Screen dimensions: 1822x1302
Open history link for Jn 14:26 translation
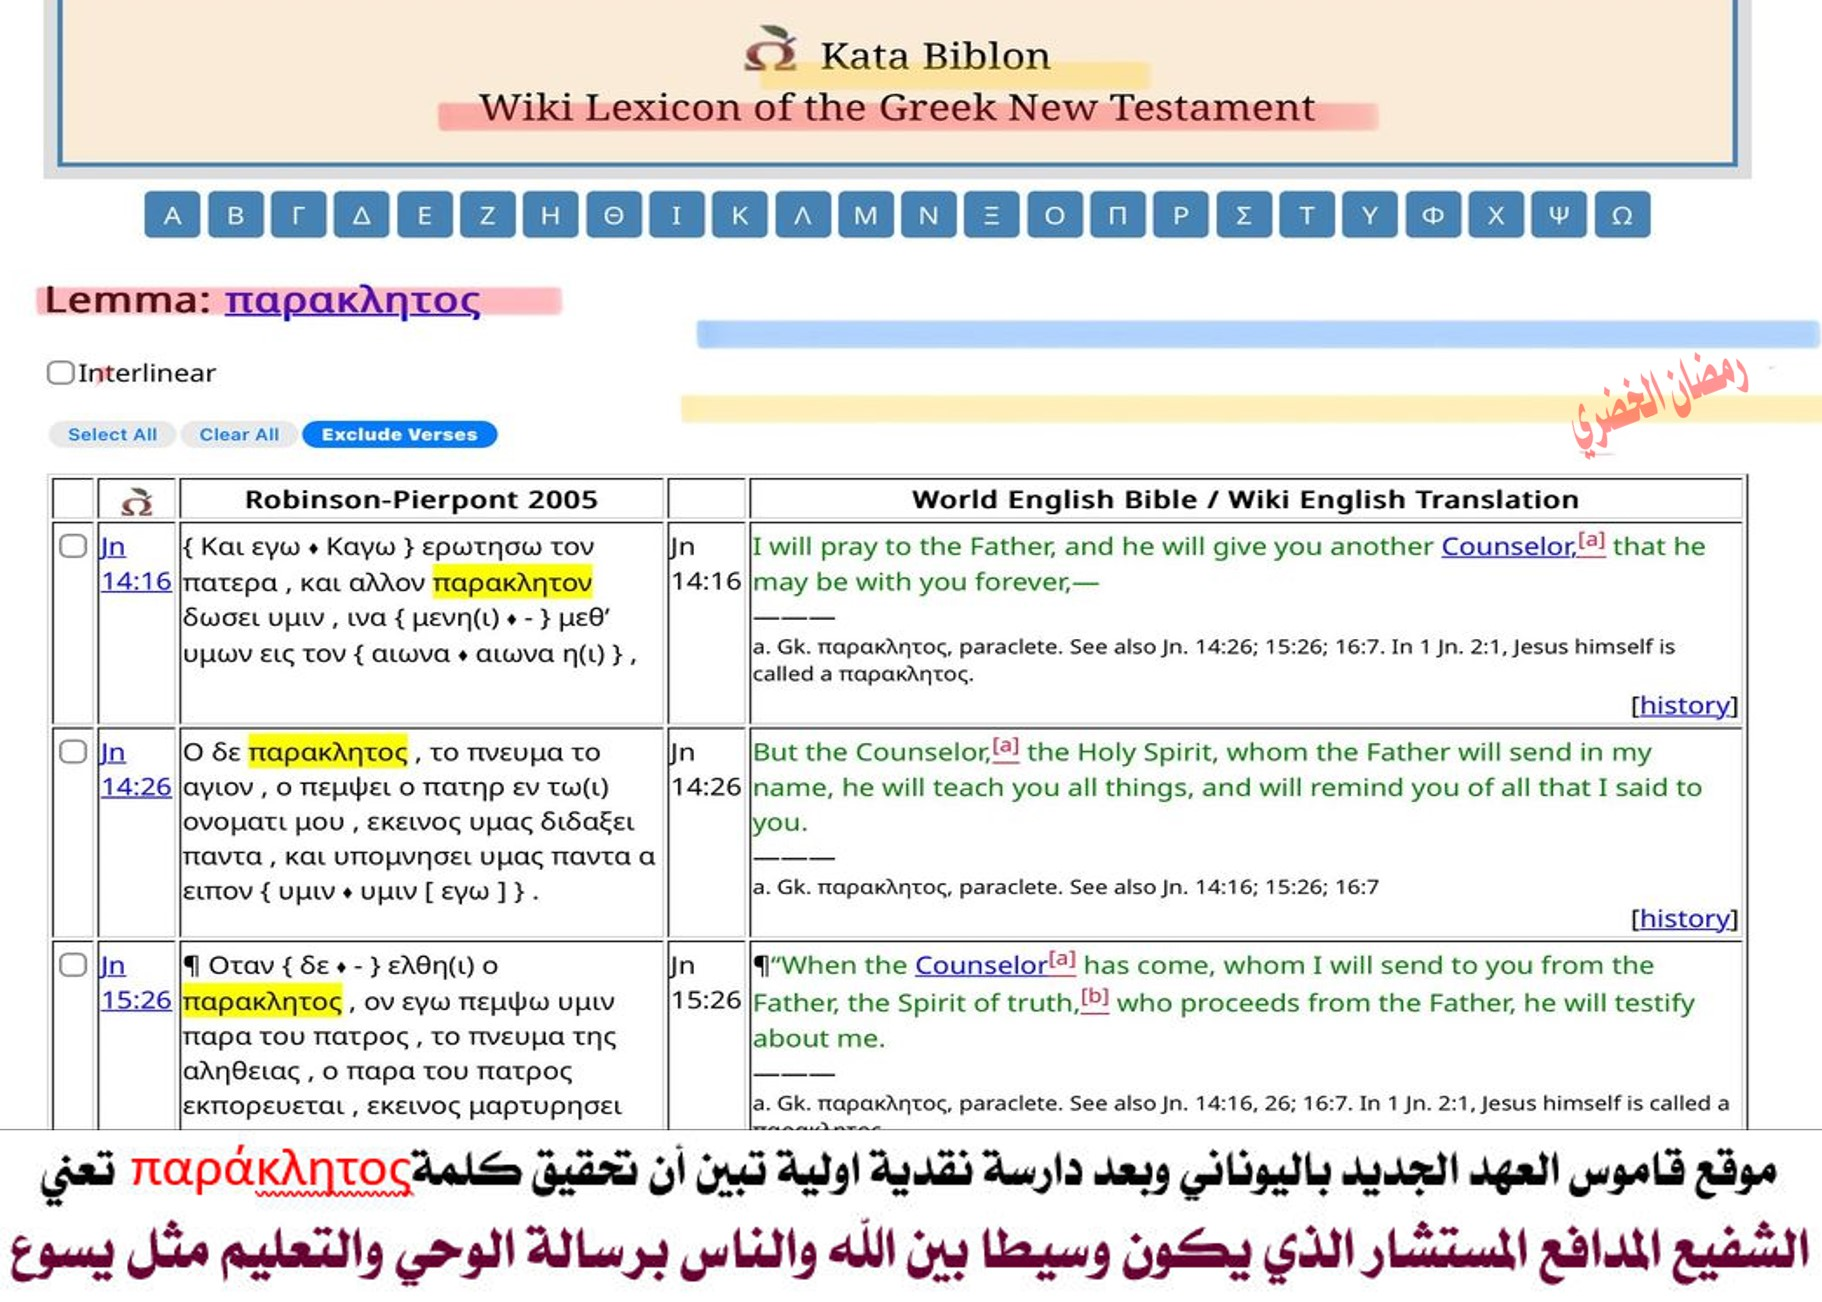pyautogui.click(x=1684, y=918)
